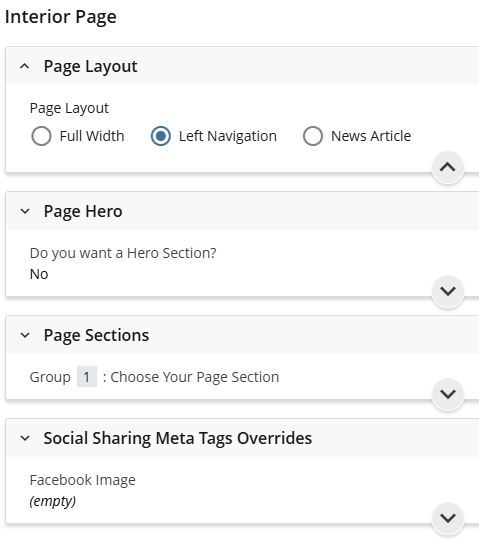The height and width of the screenshot is (551, 479).
Task: Click round down-arrow button in Page Sections panel
Action: [x=448, y=394]
